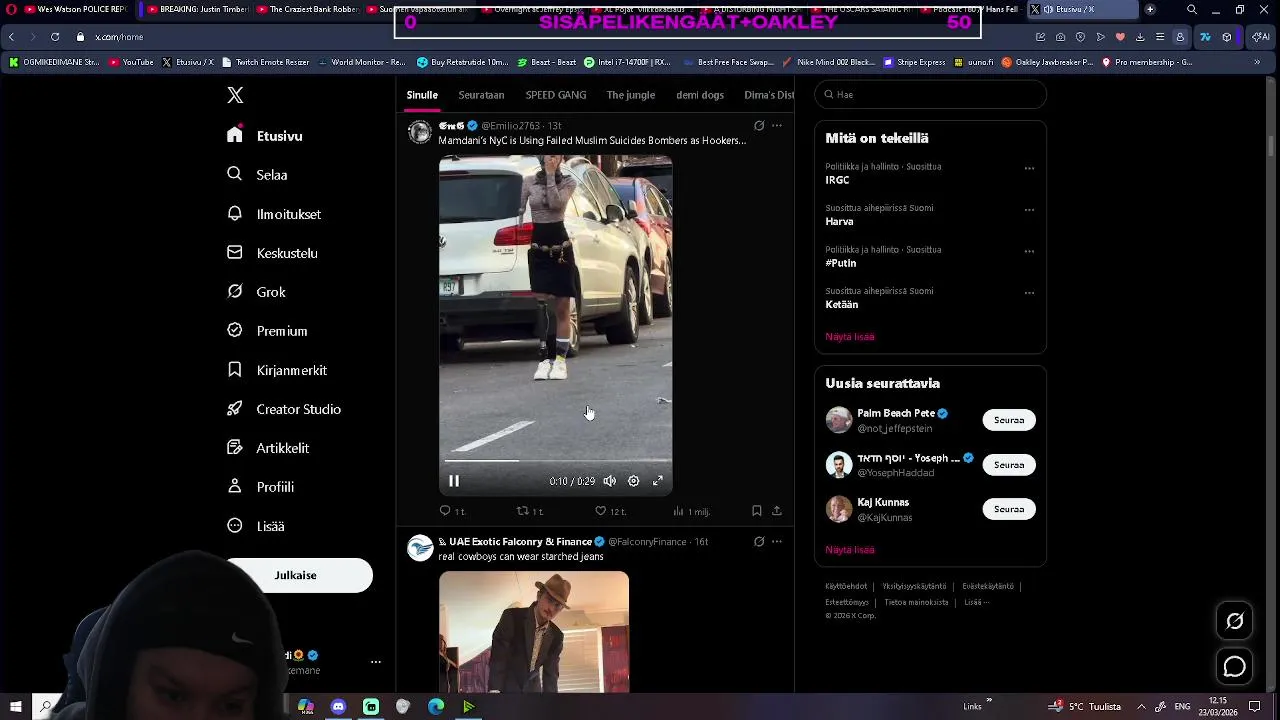
Task: Click video progress bar
Action: coord(555,461)
